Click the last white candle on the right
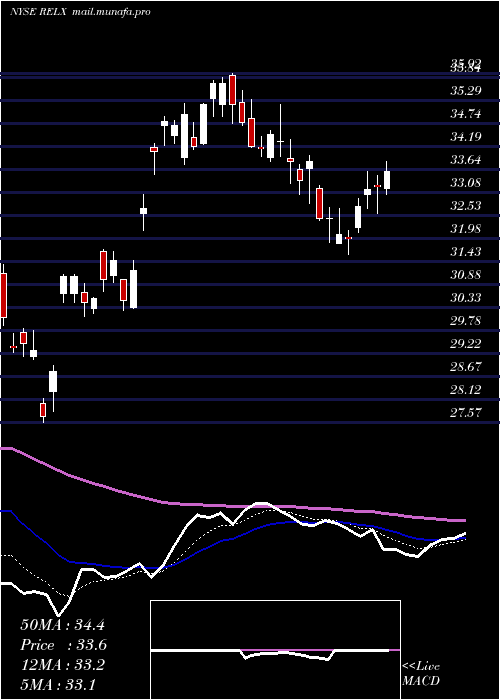Image resolution: width=500 pixels, height=700 pixels. coord(387,179)
